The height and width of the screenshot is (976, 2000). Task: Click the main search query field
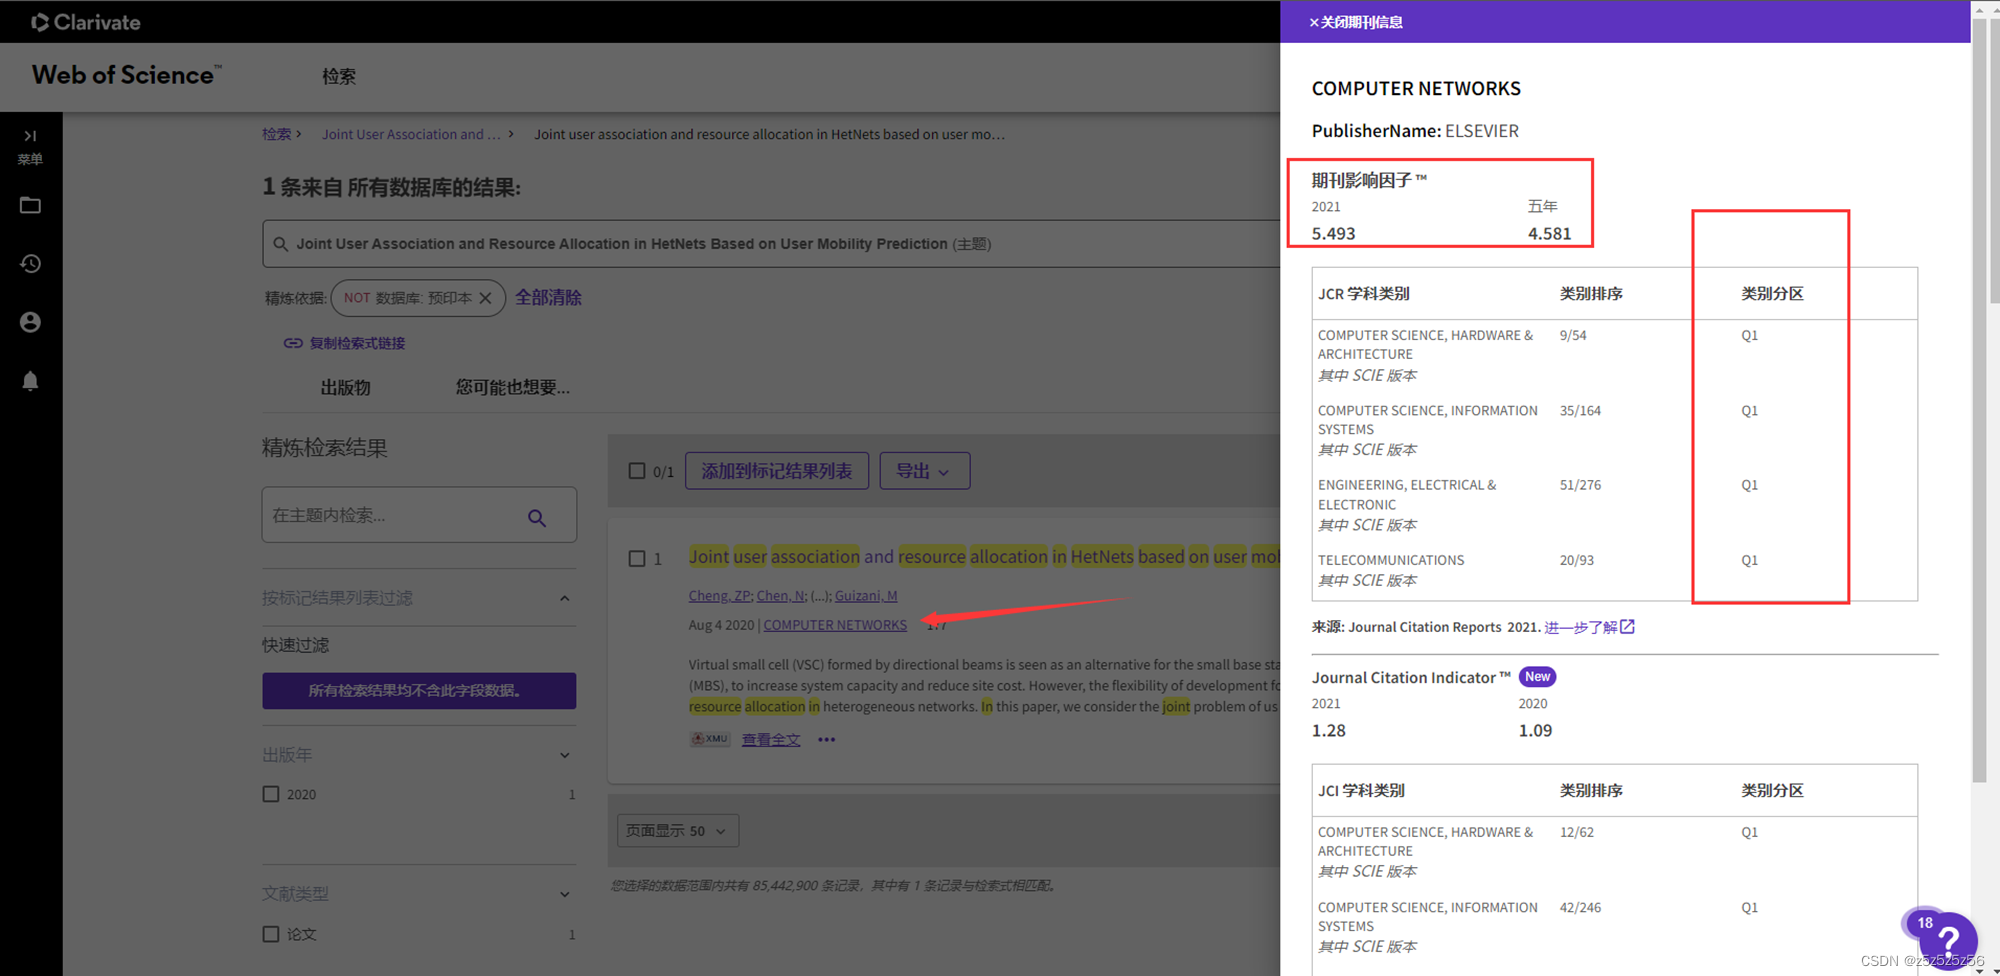(770, 244)
